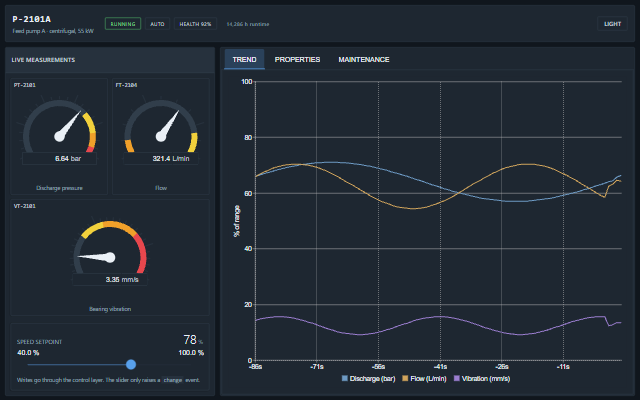
Task: Toggle the Vibration (mm/s) legend swatch
Action: [x=457, y=379]
